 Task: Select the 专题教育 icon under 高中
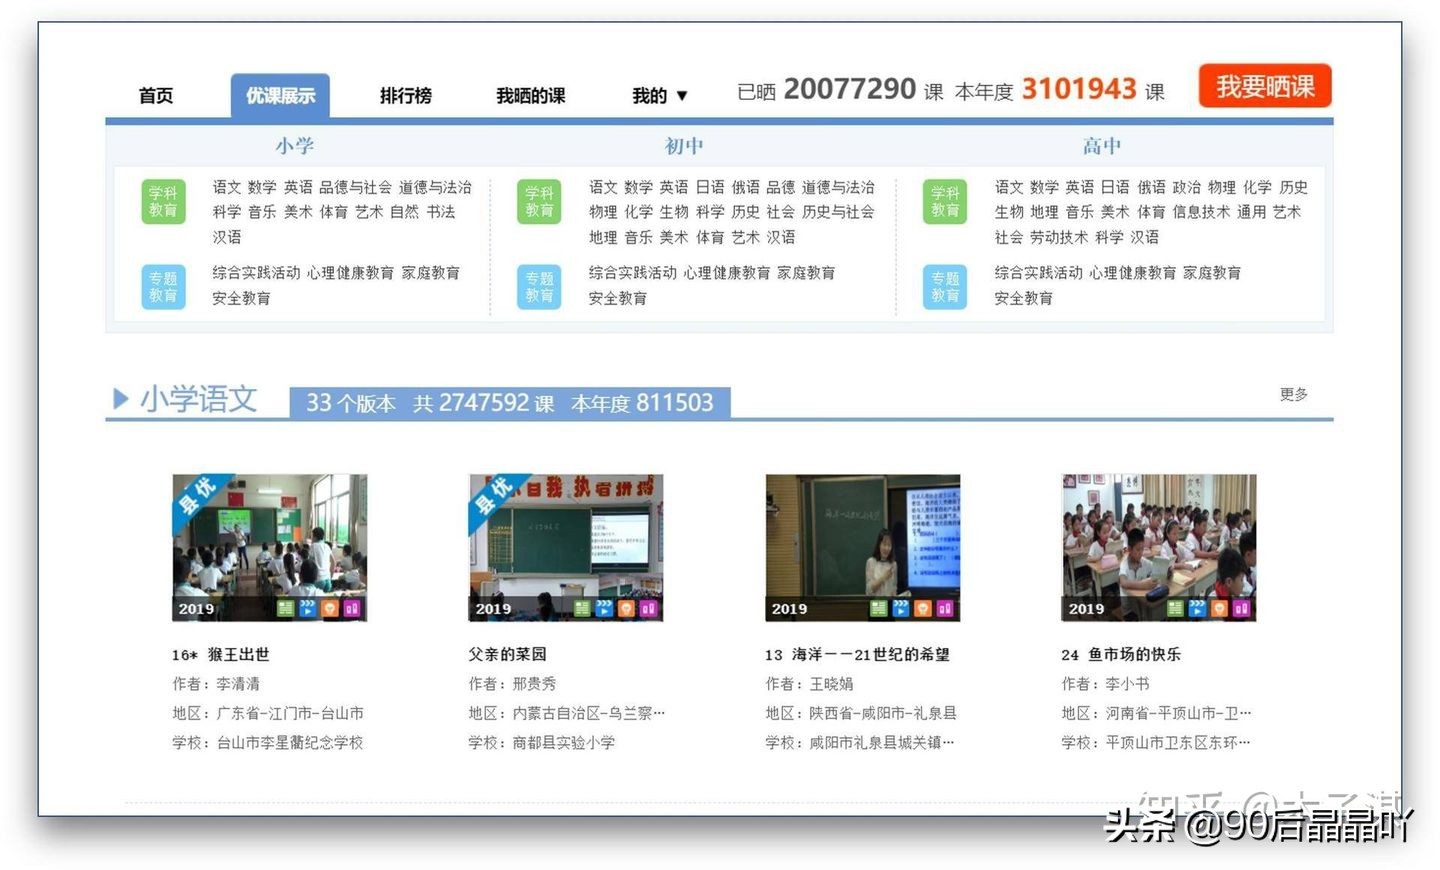click(944, 286)
